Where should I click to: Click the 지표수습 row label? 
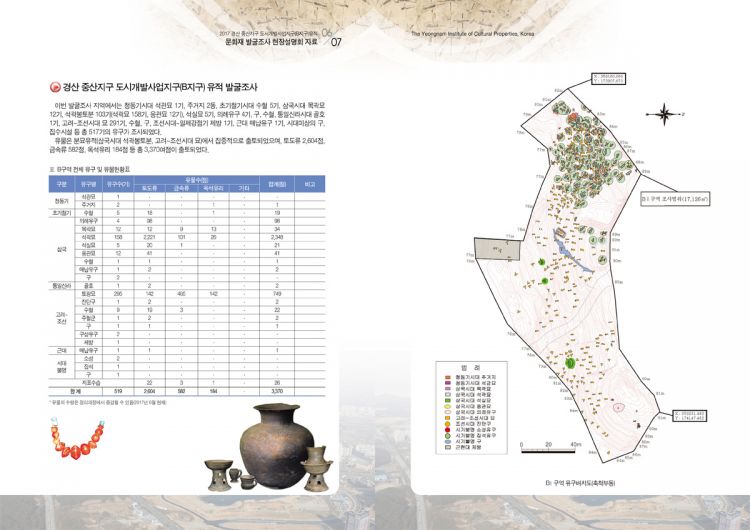click(x=89, y=383)
